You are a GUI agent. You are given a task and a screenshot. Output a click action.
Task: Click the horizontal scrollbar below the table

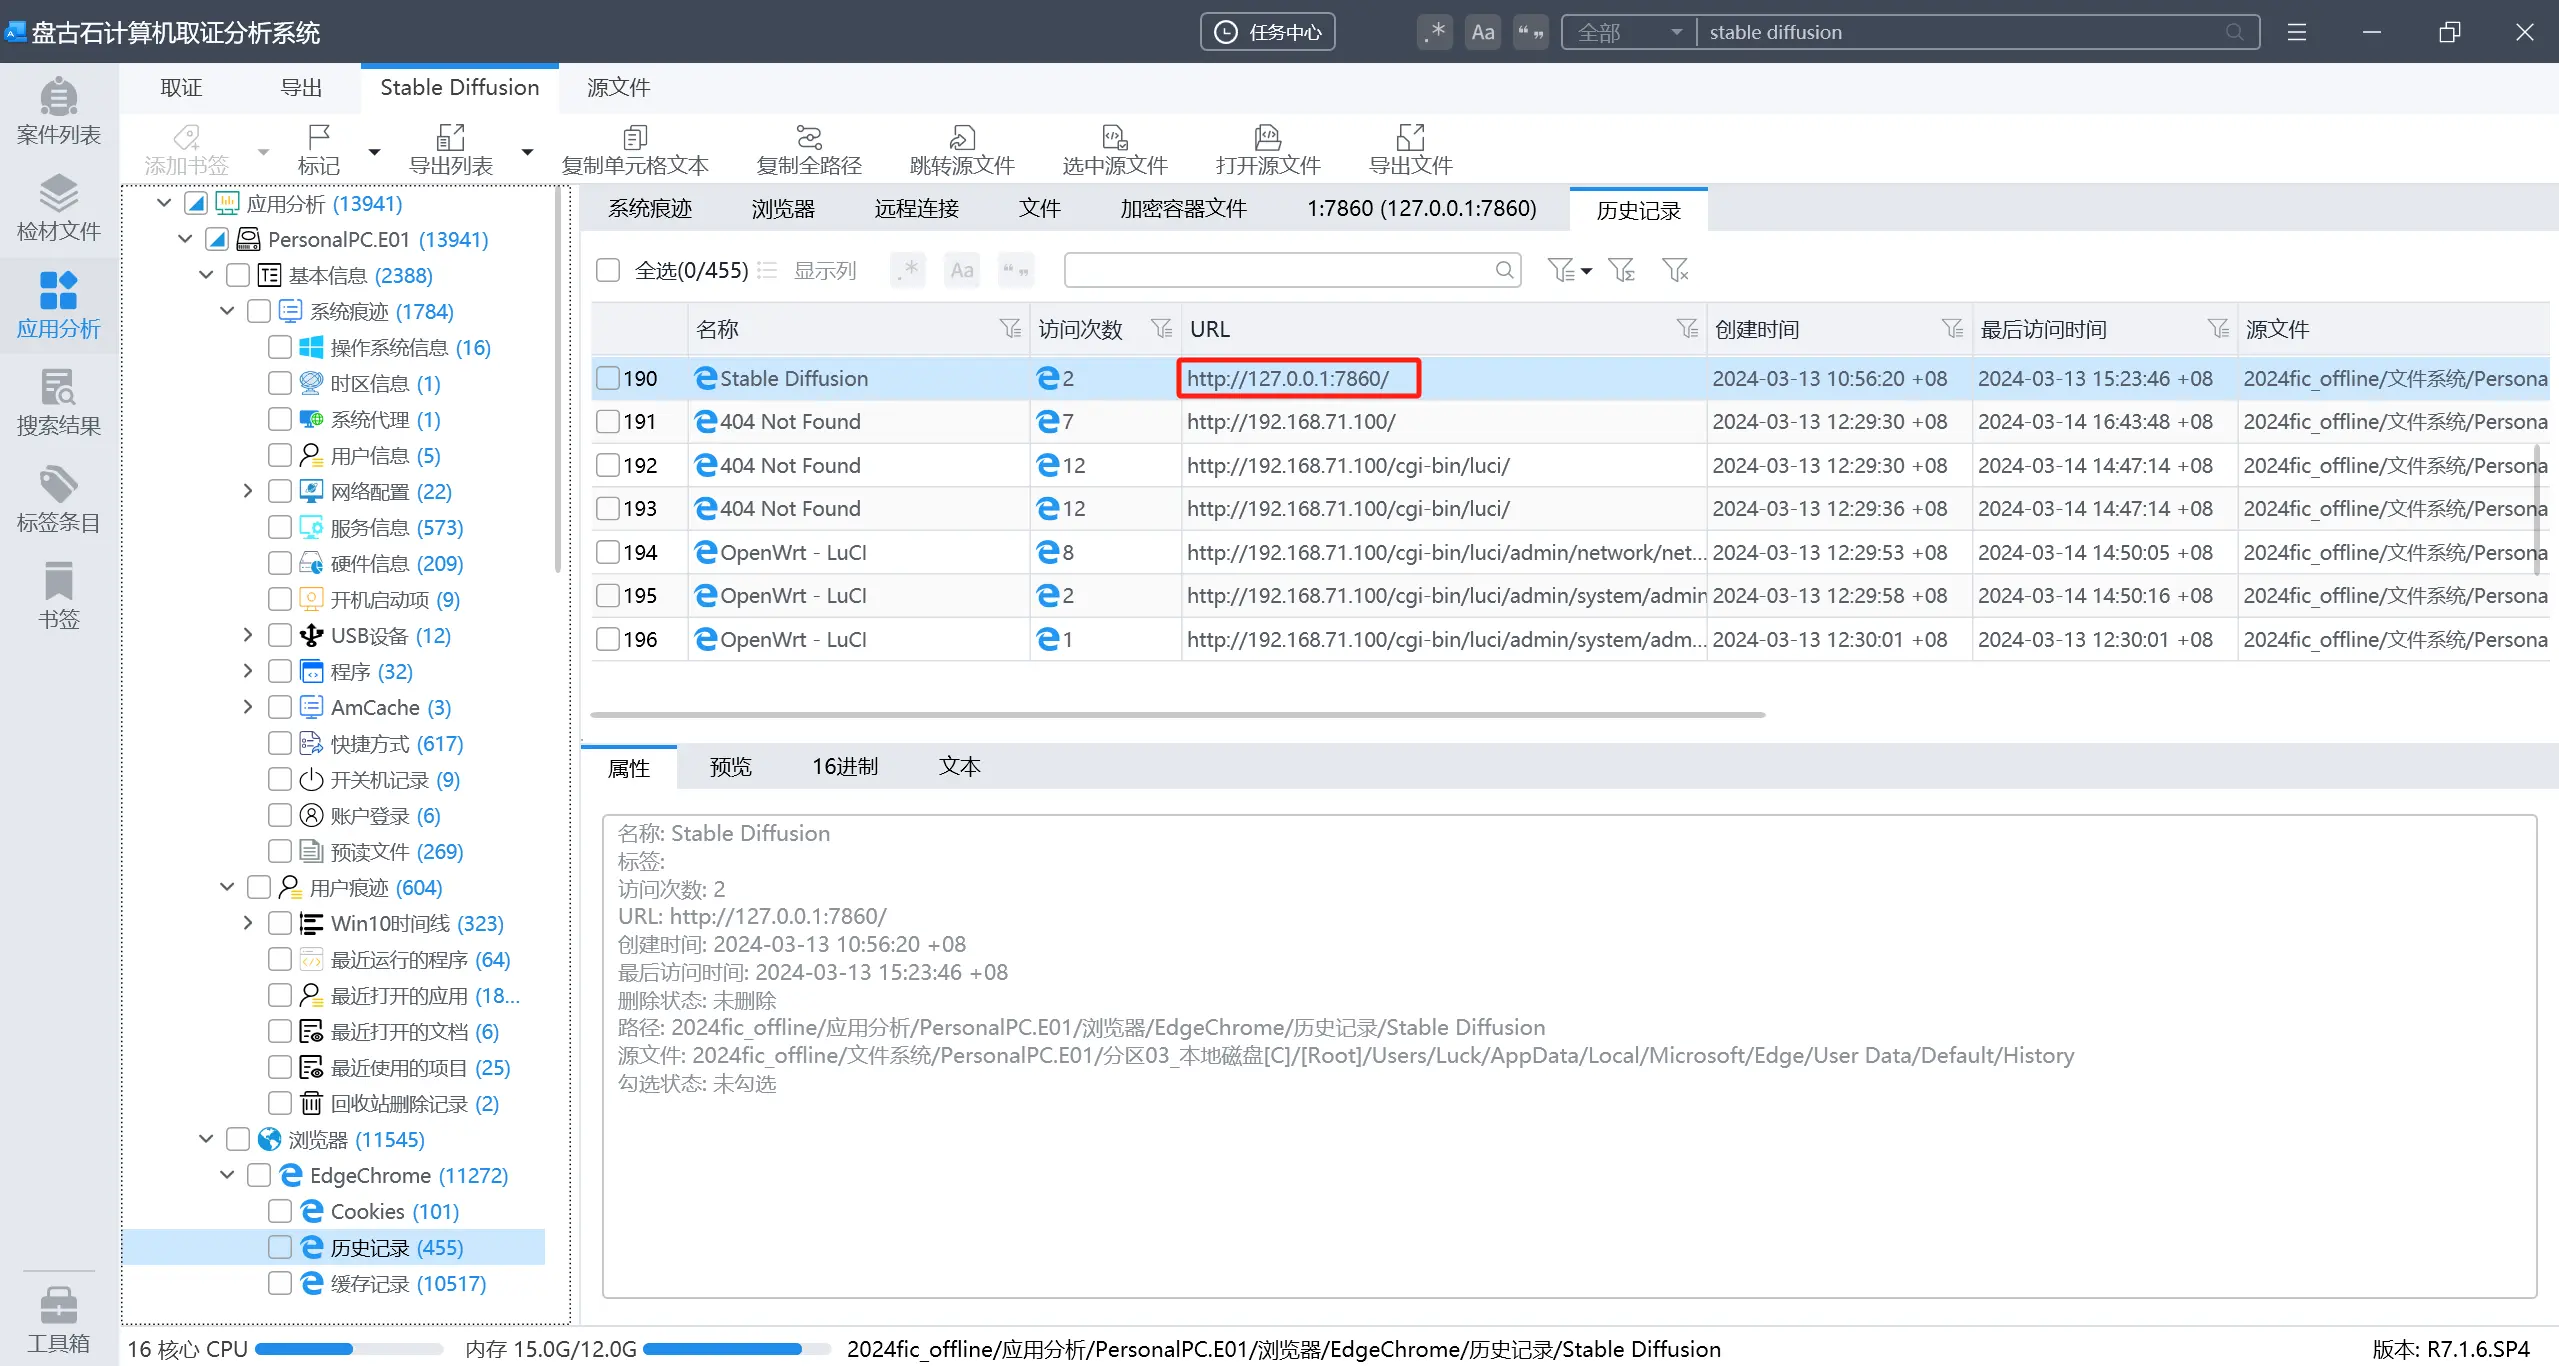tap(1177, 714)
